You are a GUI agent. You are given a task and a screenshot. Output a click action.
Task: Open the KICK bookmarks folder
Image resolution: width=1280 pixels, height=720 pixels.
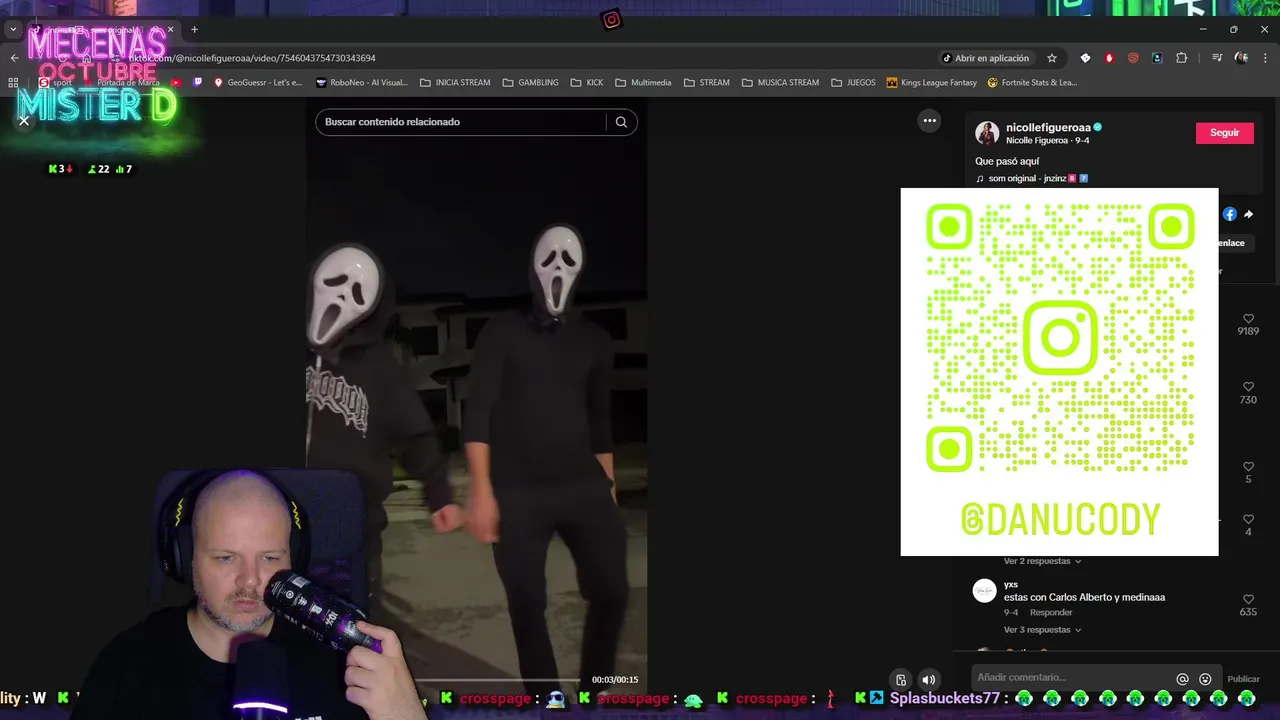pyautogui.click(x=587, y=83)
